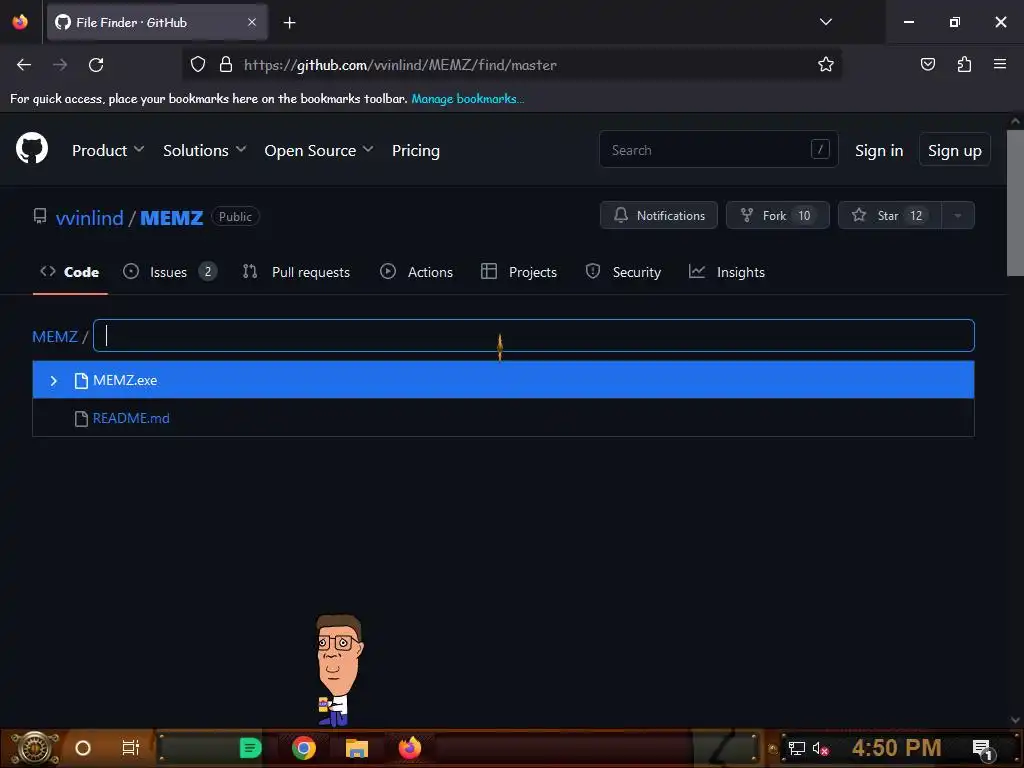Open the extensions puzzle icon
Screen dimensions: 1024x768
964,64
